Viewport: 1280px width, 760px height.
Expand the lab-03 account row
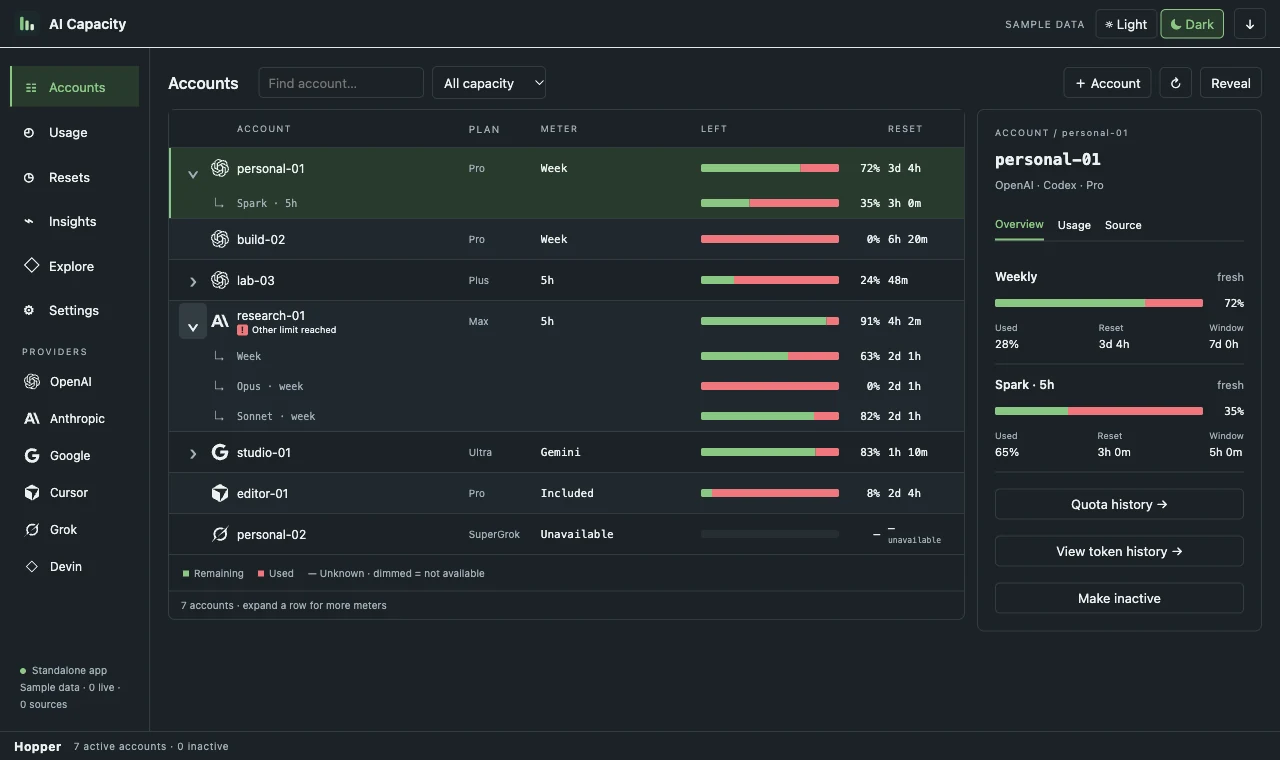click(x=193, y=281)
